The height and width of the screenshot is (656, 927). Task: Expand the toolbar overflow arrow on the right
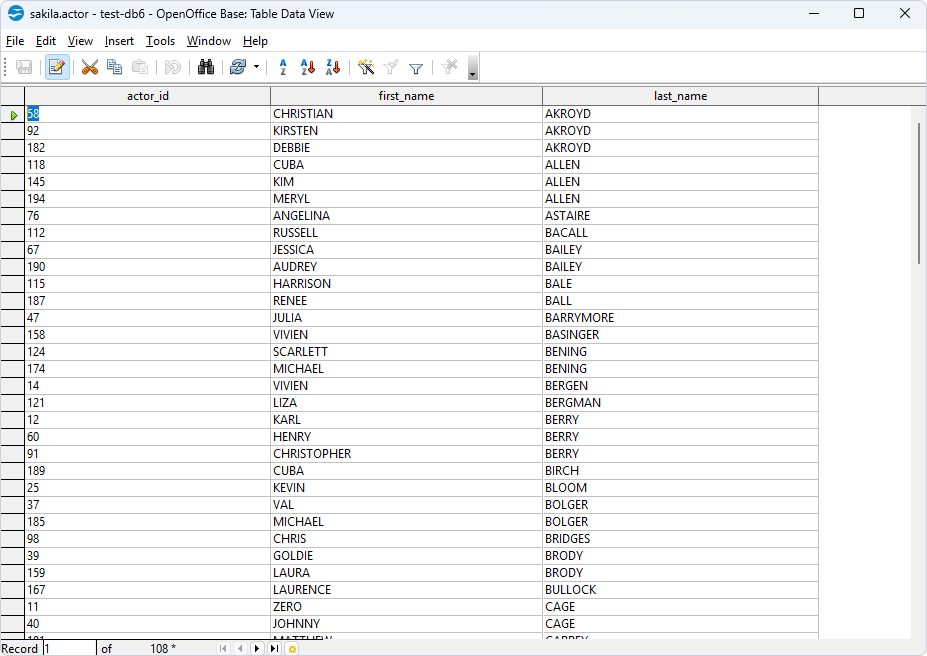(472, 72)
